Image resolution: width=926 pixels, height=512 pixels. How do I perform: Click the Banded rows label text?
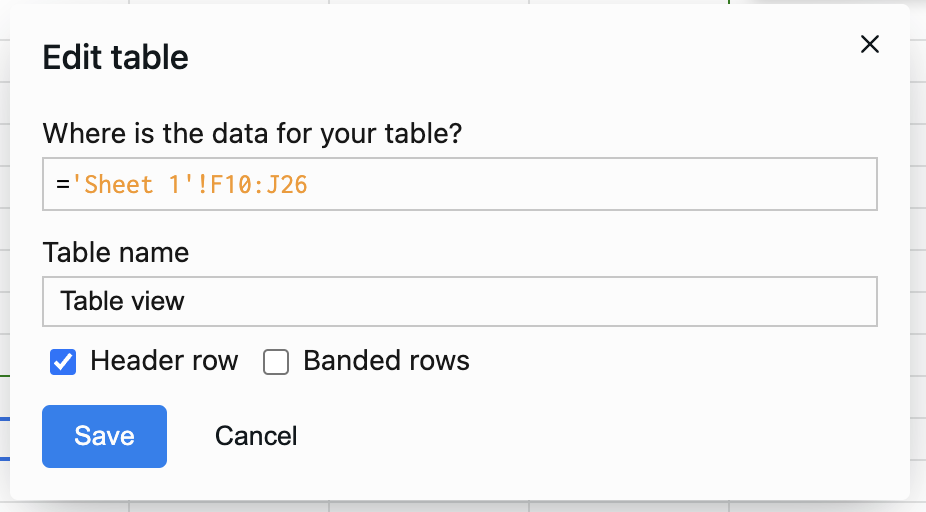tap(386, 360)
